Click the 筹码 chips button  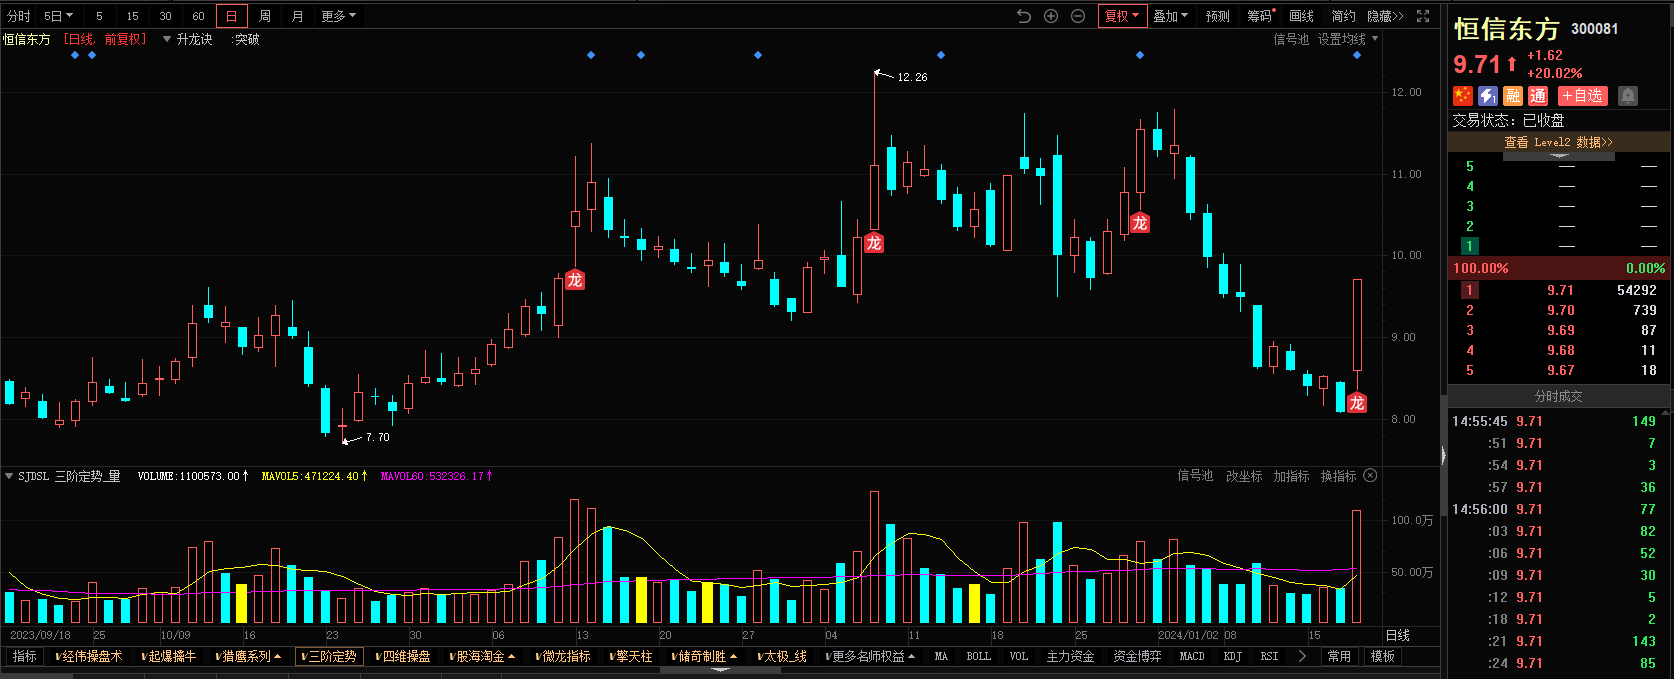point(1259,16)
